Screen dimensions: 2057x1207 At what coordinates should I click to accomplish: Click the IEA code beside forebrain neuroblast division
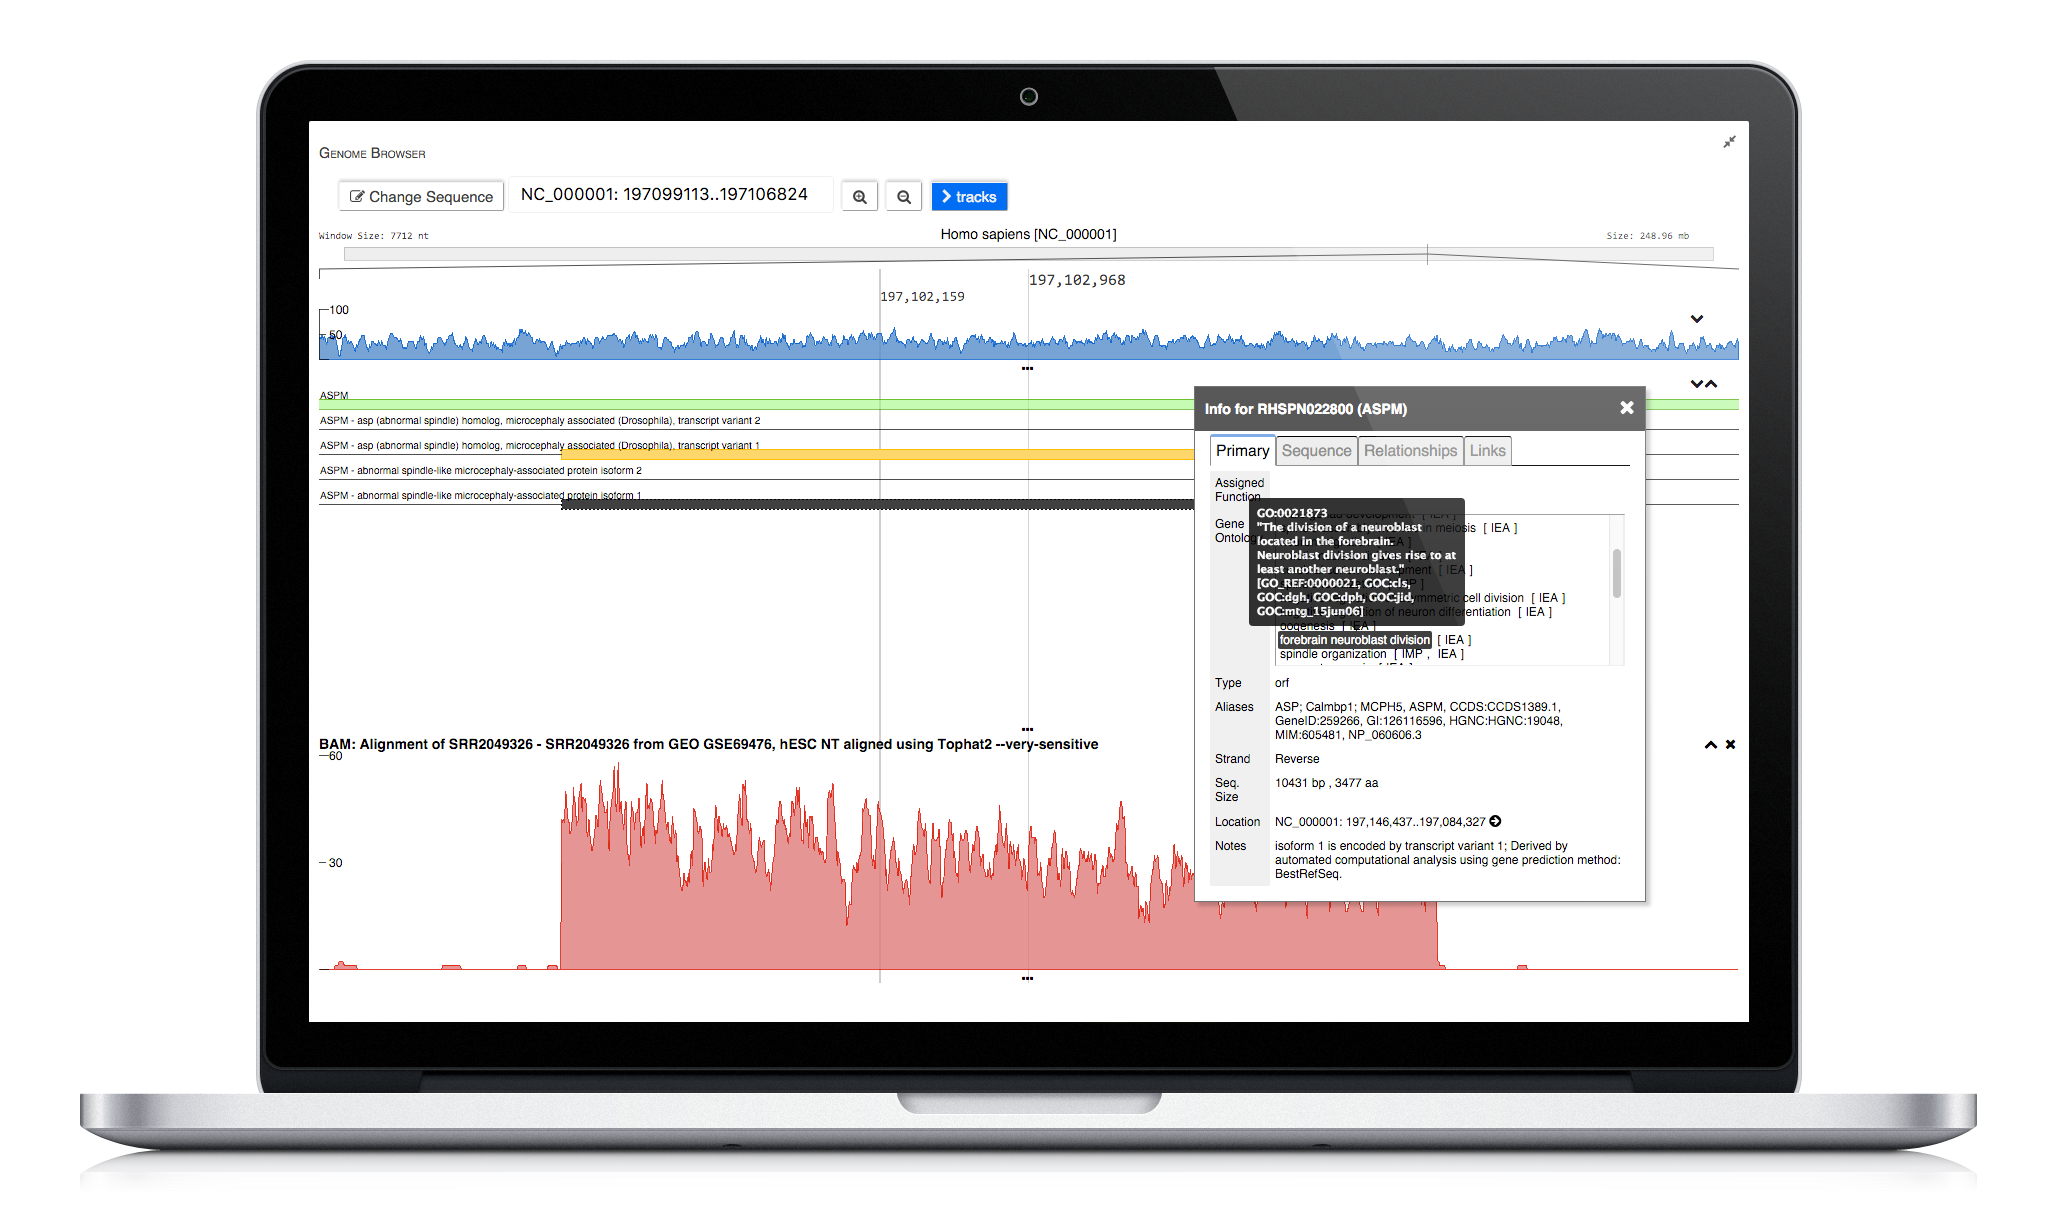1454,640
